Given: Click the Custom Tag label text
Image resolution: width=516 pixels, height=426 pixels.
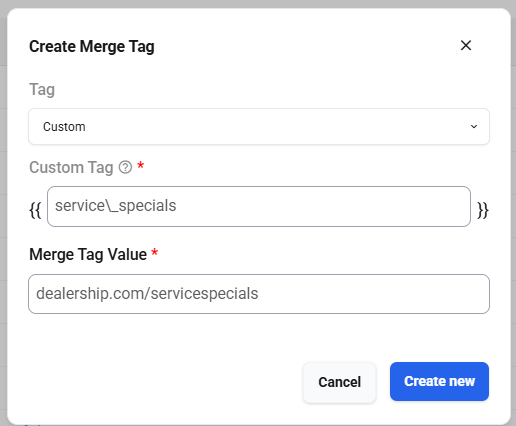Looking at the screenshot, I should click(71, 167).
